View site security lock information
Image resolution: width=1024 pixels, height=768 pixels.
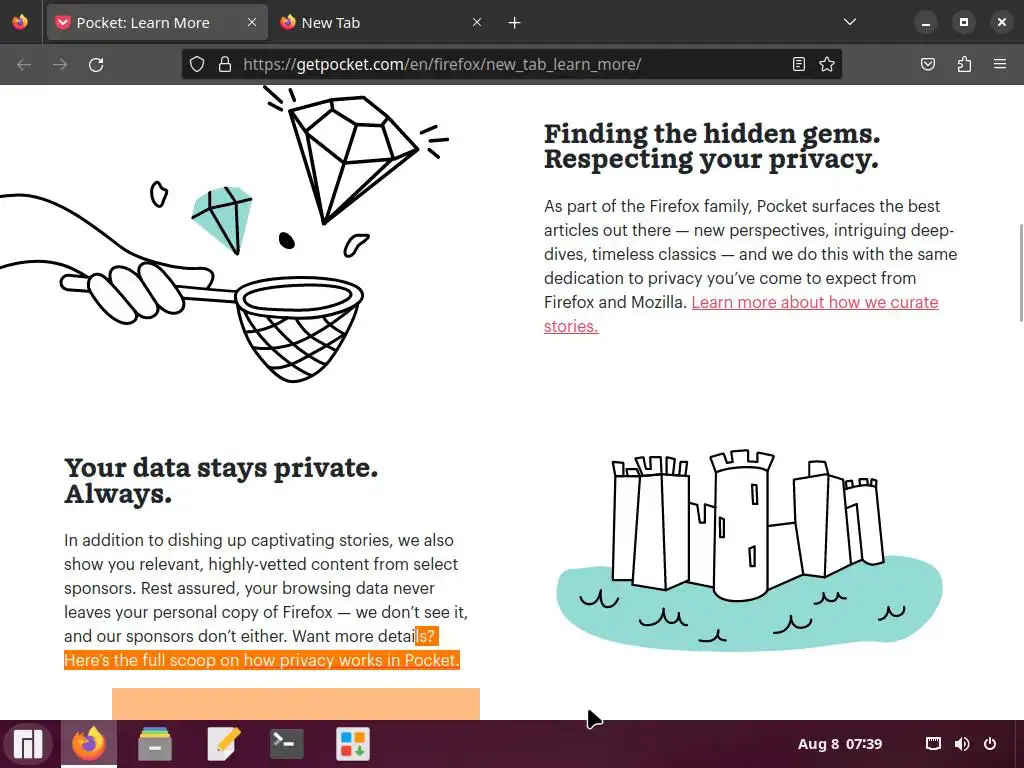point(225,64)
